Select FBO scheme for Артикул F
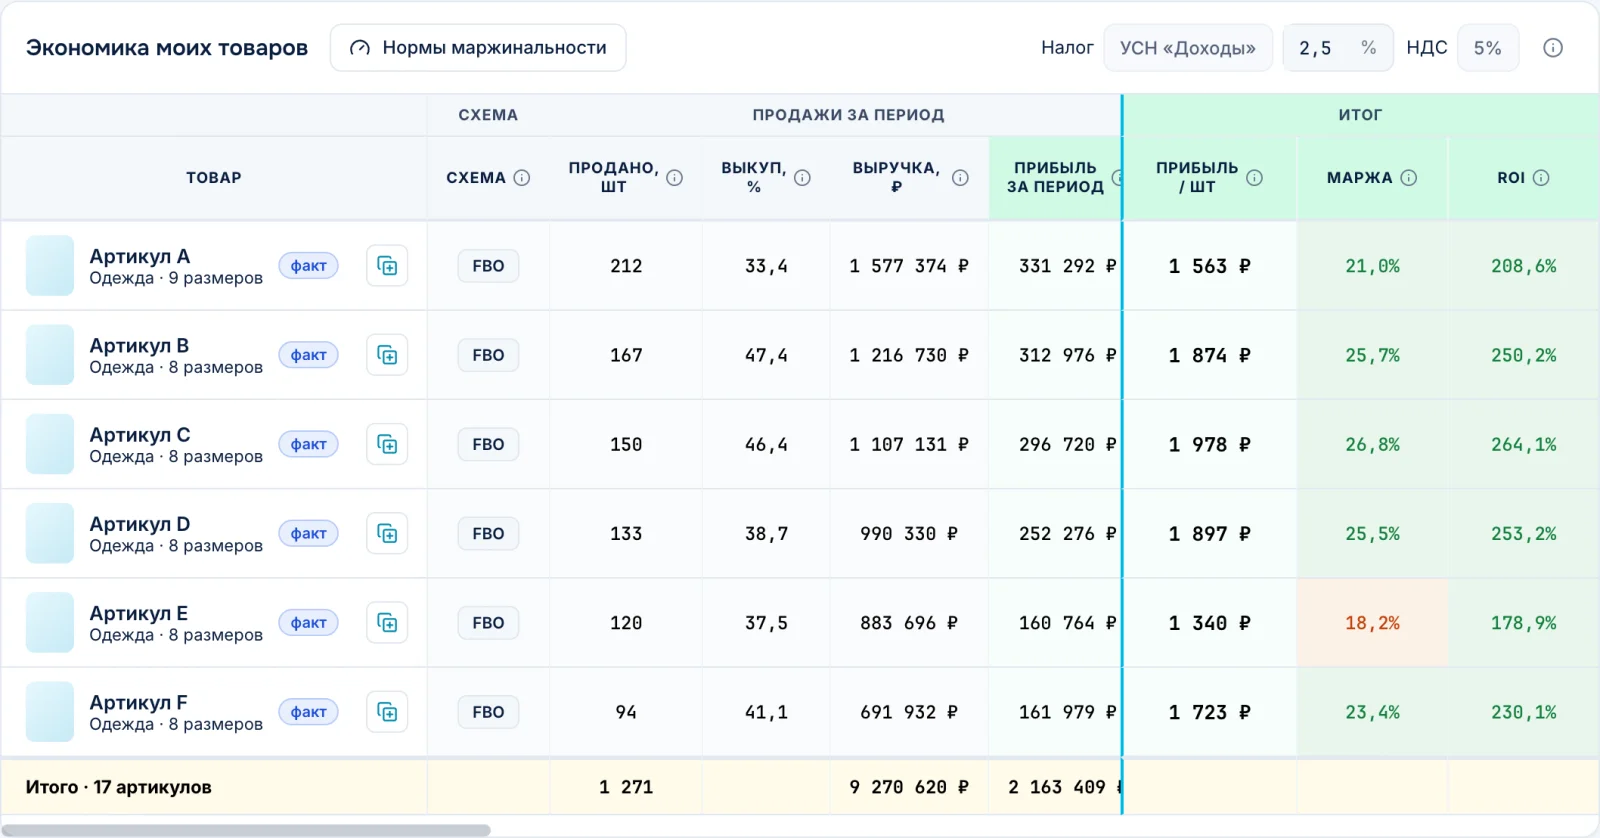 click(488, 712)
